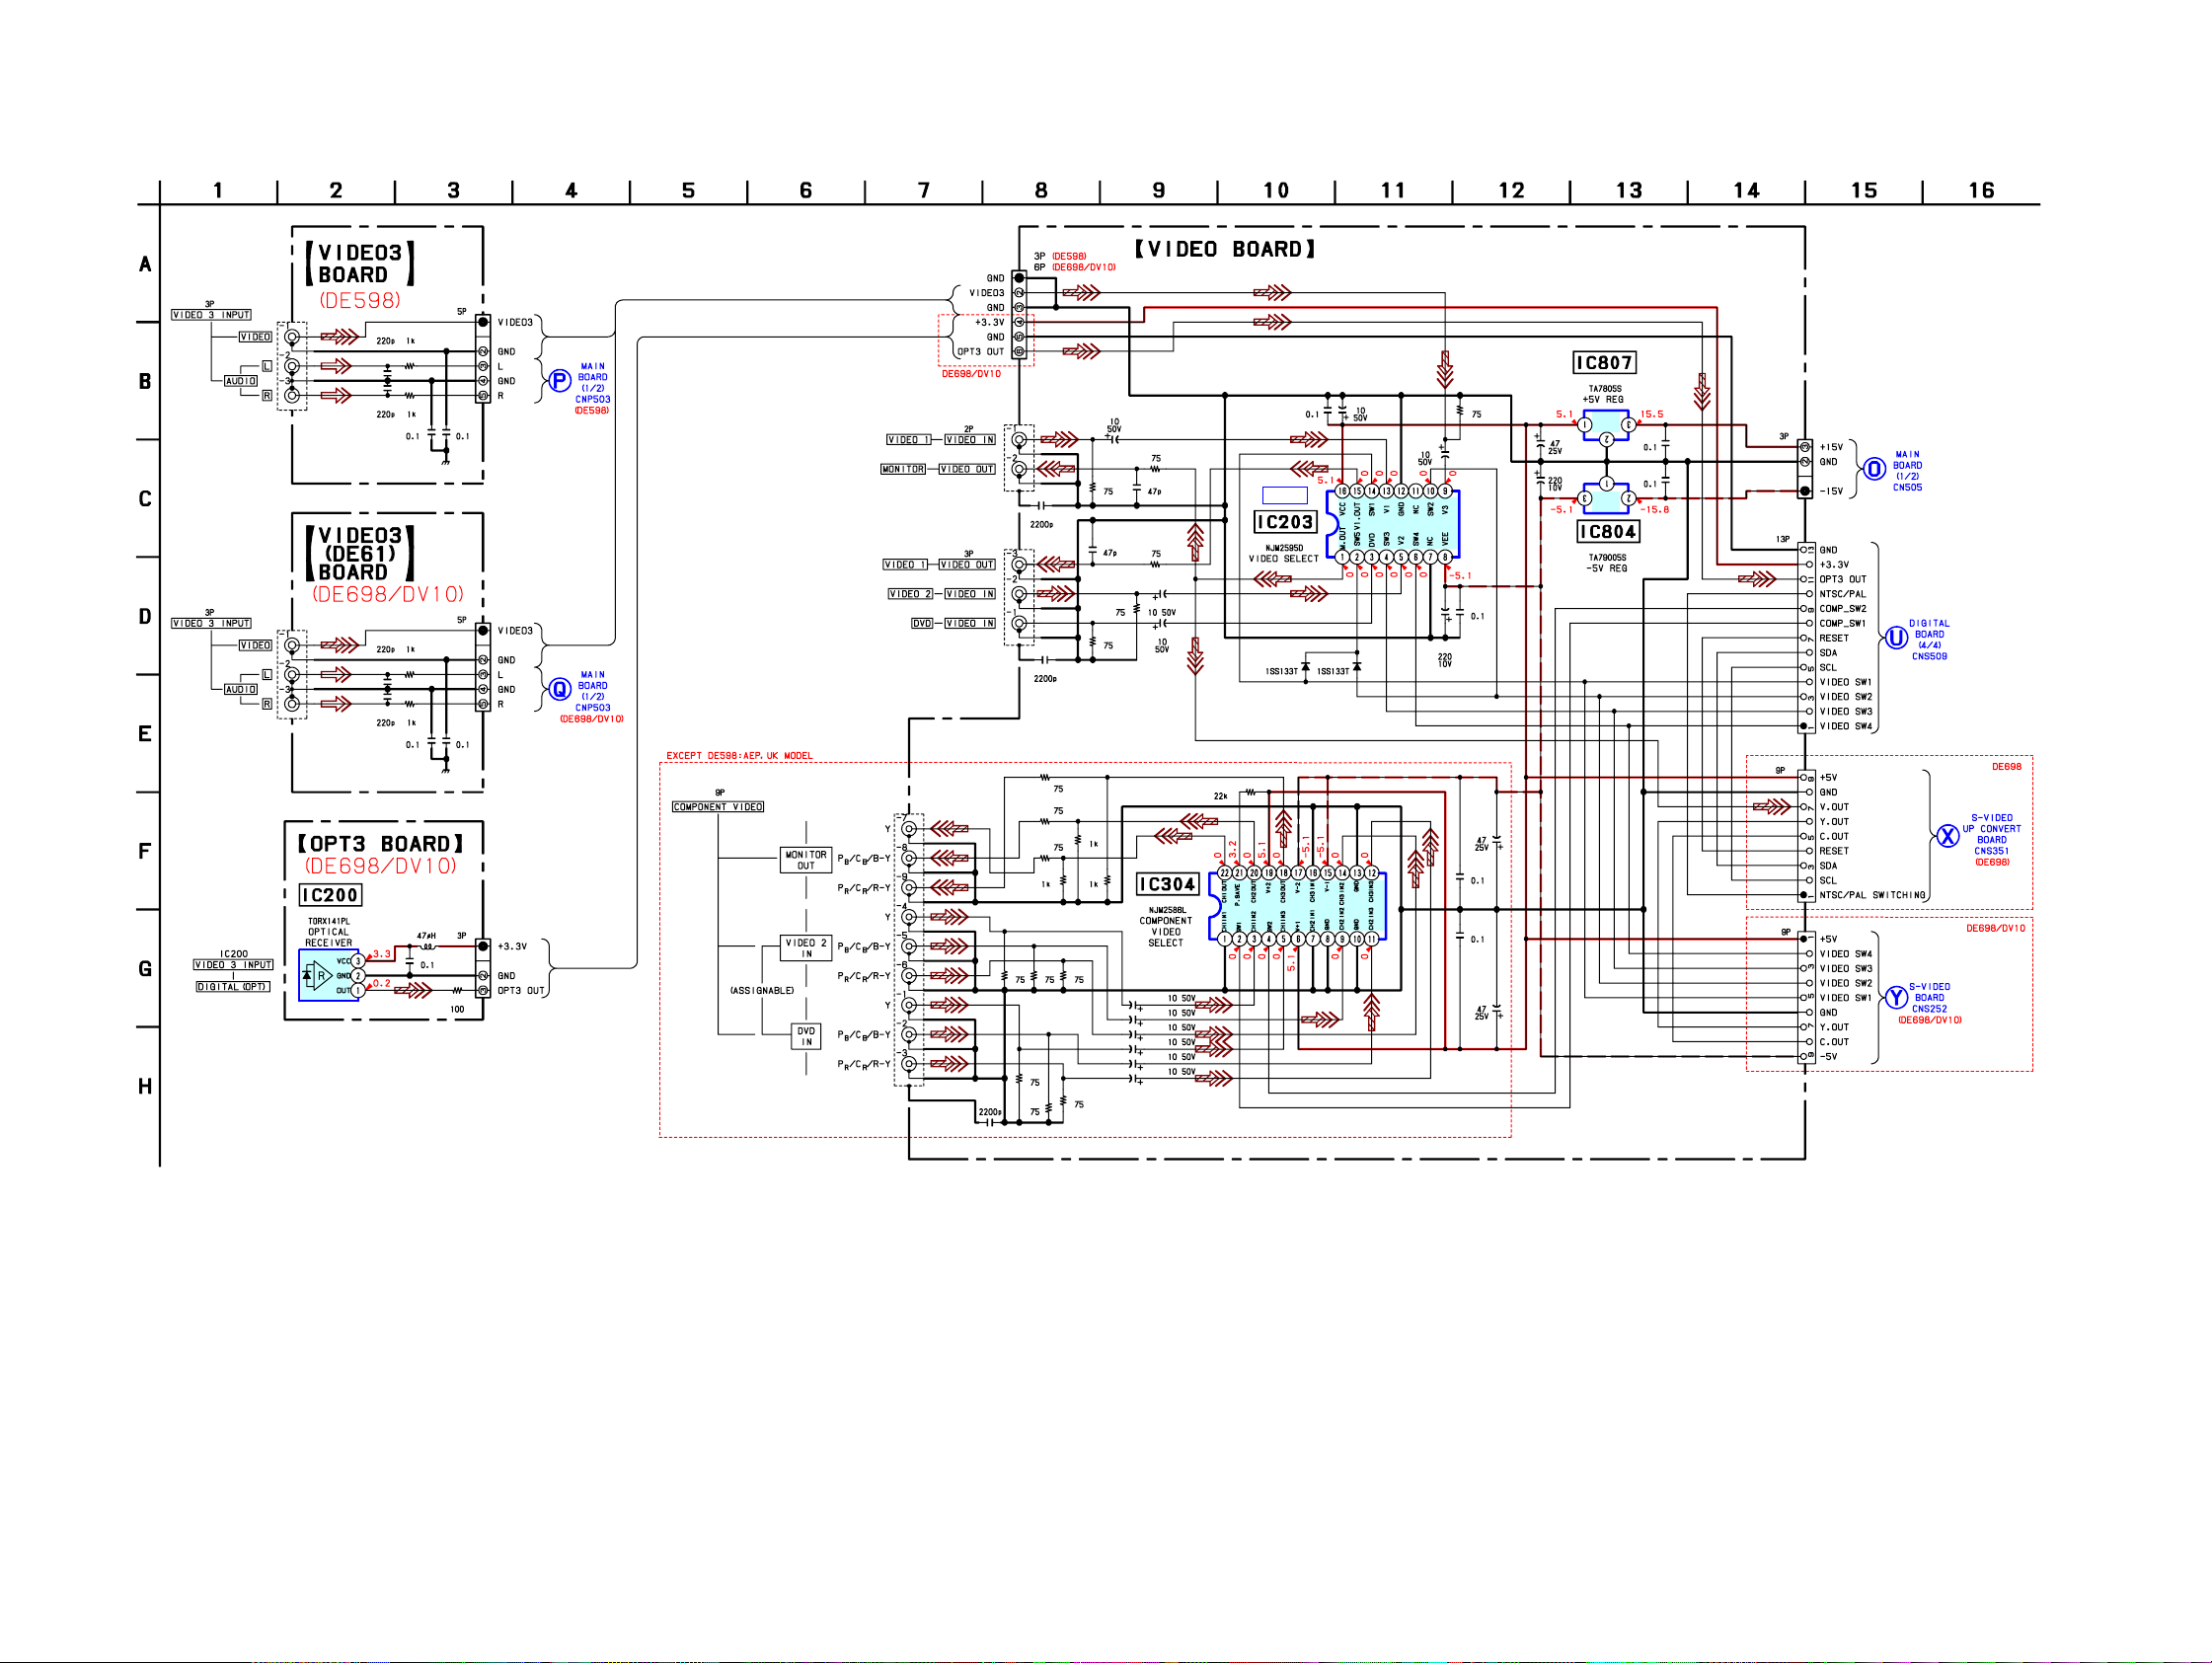Click the IC200 label on OPT3 board
Image resolution: width=2212 pixels, height=1663 pixels.
point(330,895)
